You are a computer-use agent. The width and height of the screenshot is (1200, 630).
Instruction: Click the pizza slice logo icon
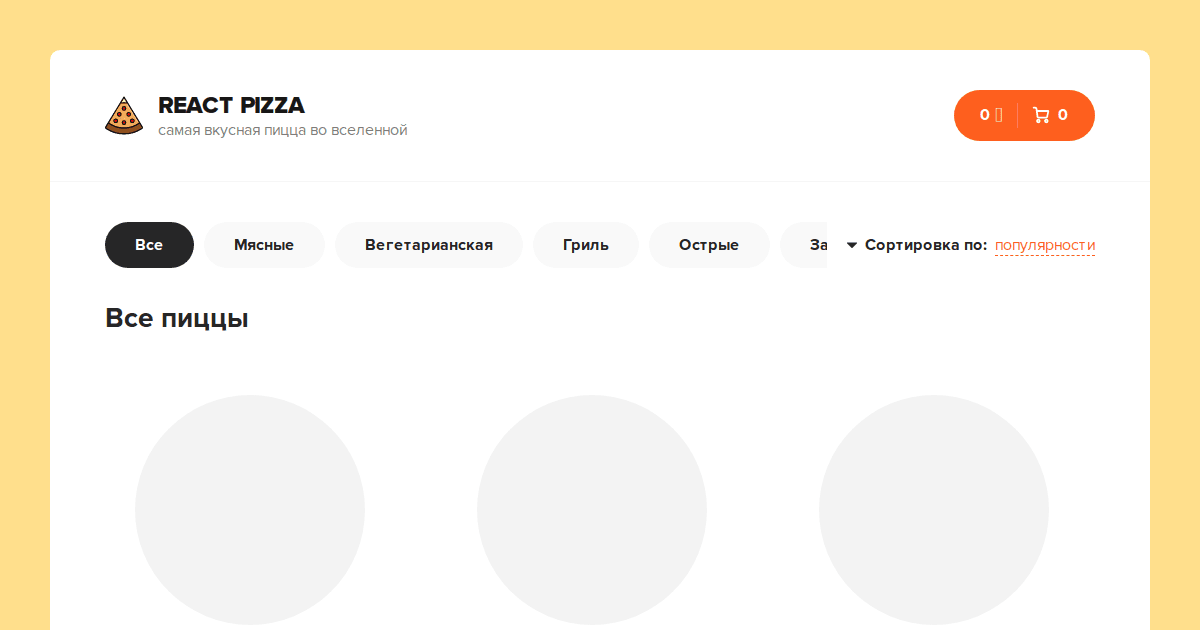124,116
